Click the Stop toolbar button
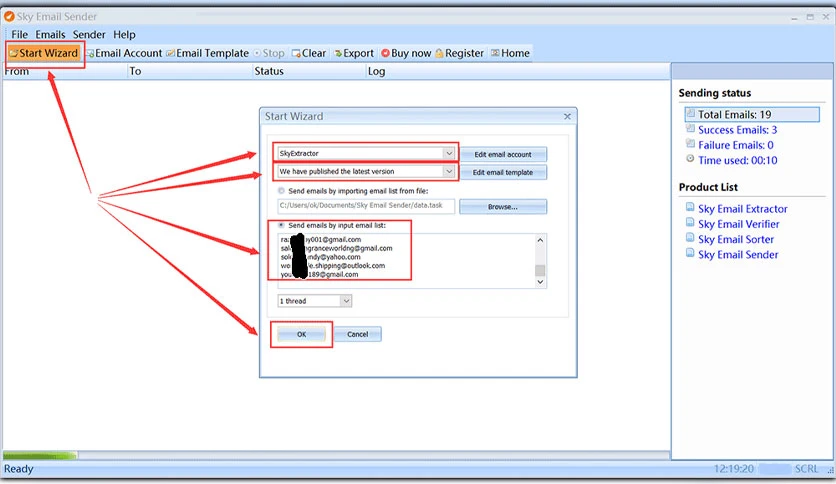 click(269, 53)
